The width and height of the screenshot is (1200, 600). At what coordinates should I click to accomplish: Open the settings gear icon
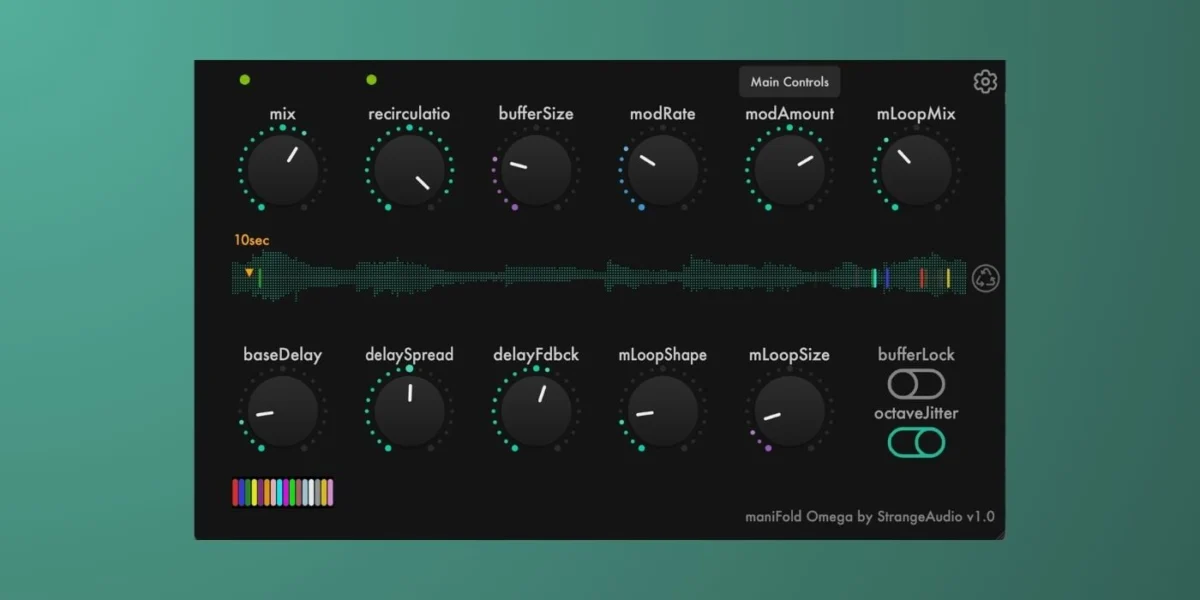pos(985,82)
